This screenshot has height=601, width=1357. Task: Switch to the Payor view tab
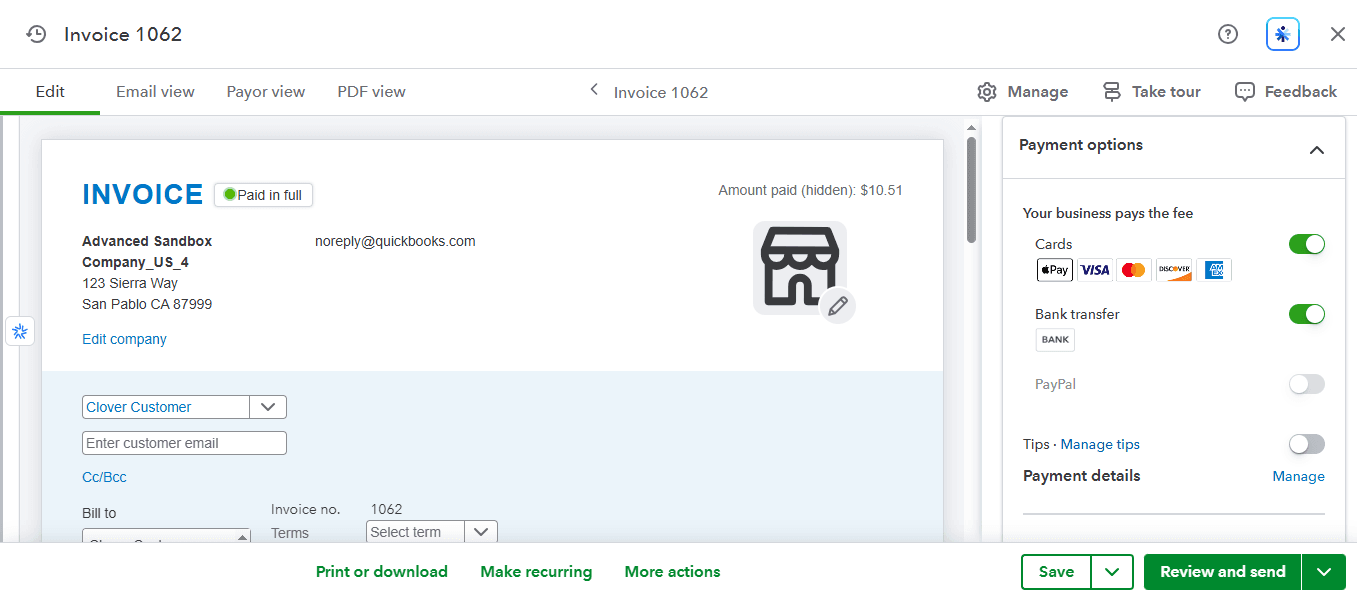click(x=266, y=91)
